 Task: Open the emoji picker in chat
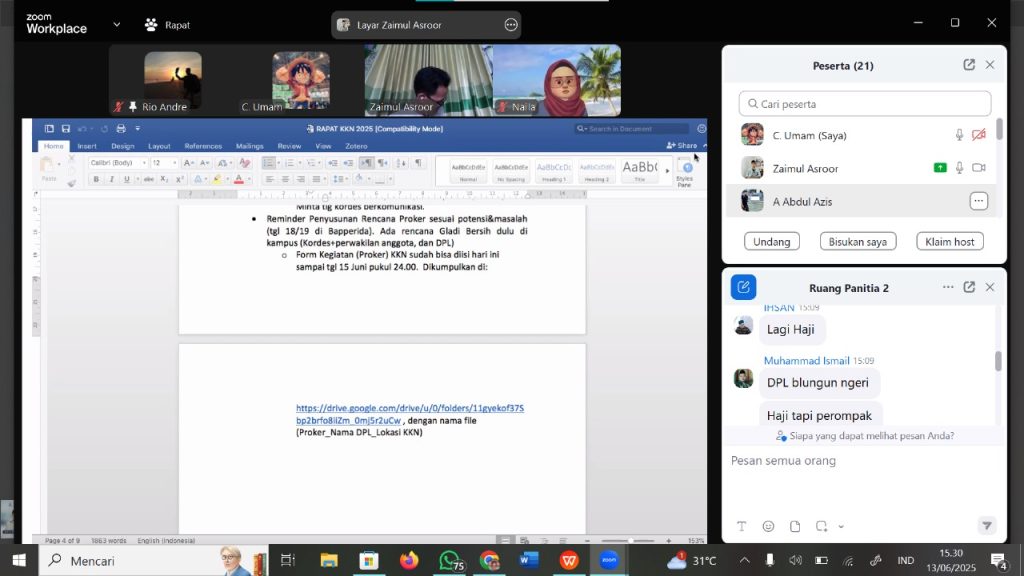768,526
